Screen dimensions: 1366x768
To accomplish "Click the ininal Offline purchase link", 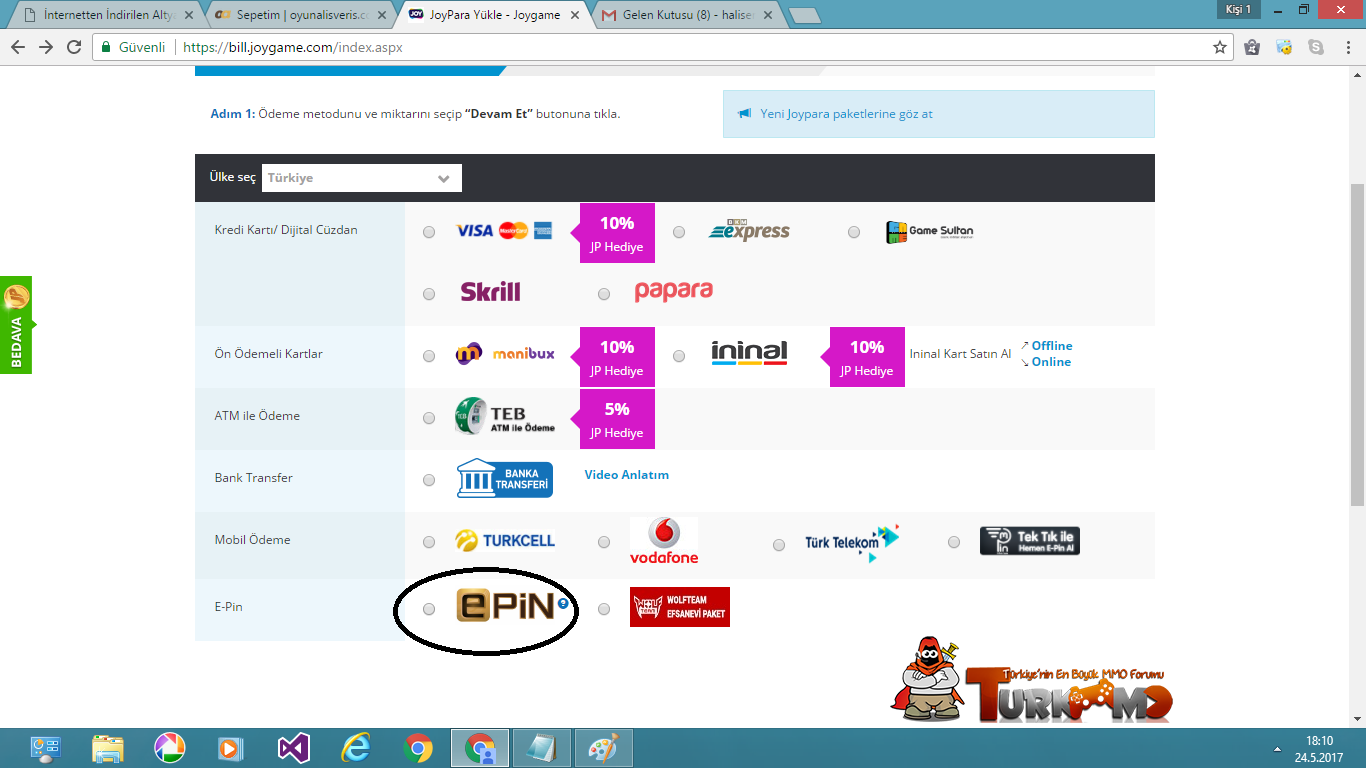I will 1052,346.
